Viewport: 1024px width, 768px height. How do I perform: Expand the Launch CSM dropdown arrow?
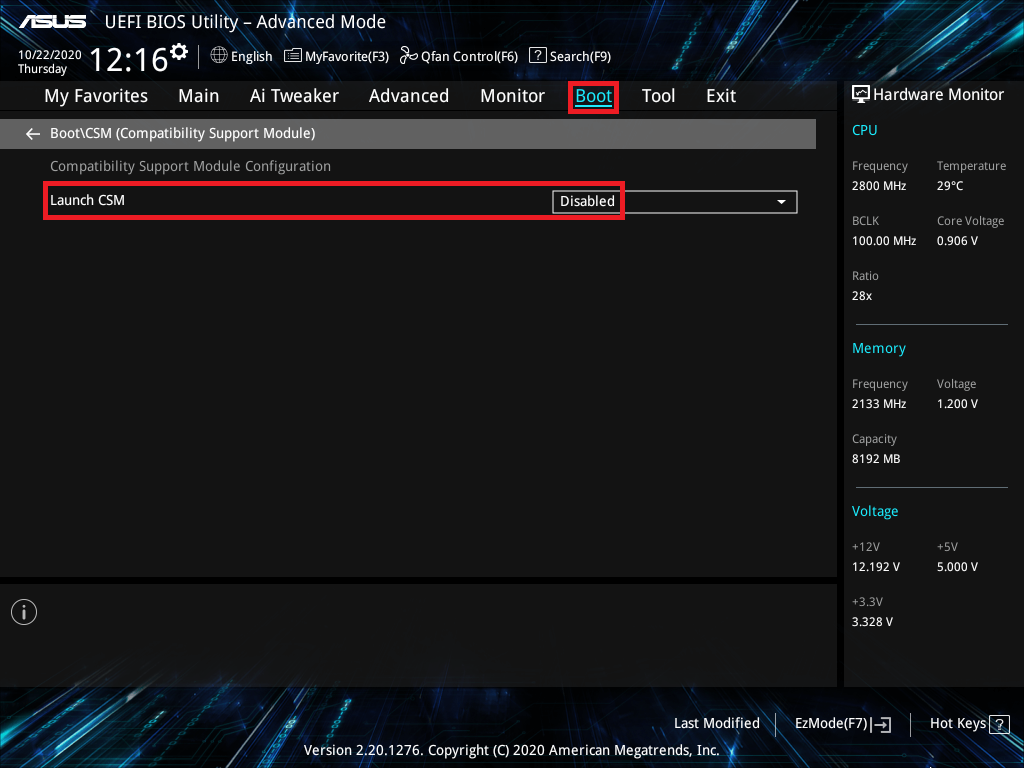(781, 202)
